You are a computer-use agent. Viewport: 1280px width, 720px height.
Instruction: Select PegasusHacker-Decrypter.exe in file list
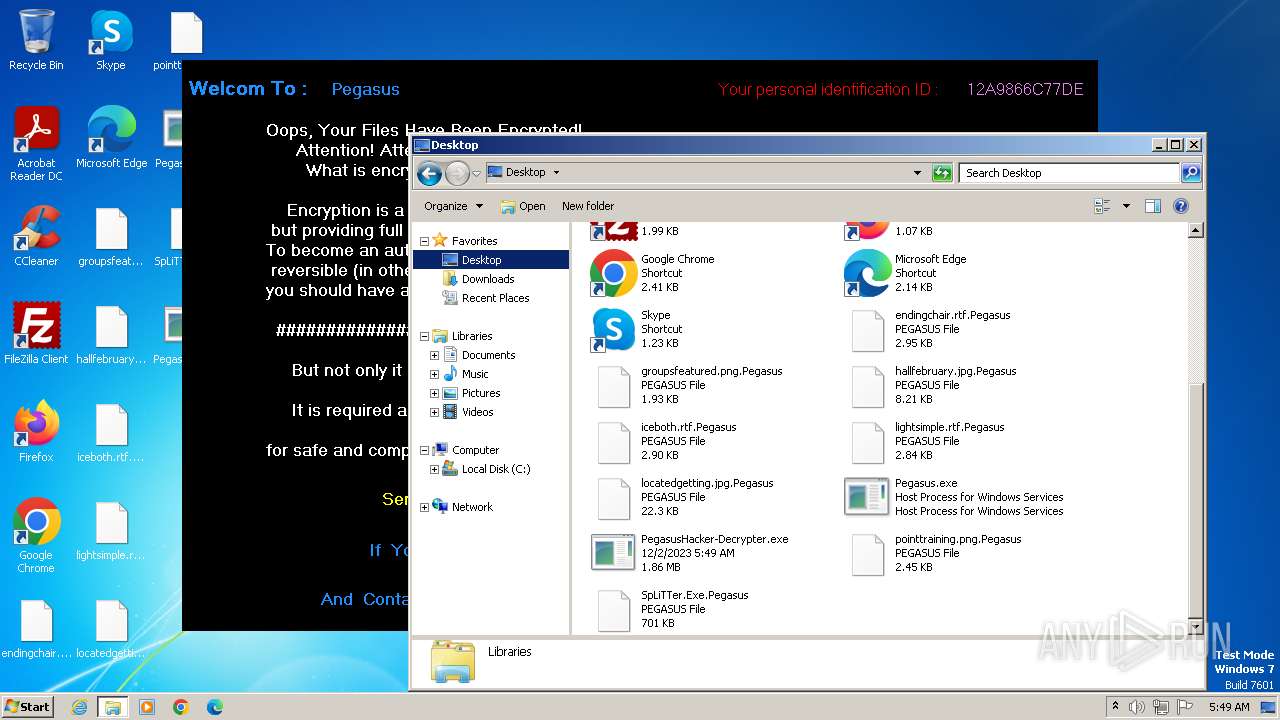pos(689,553)
